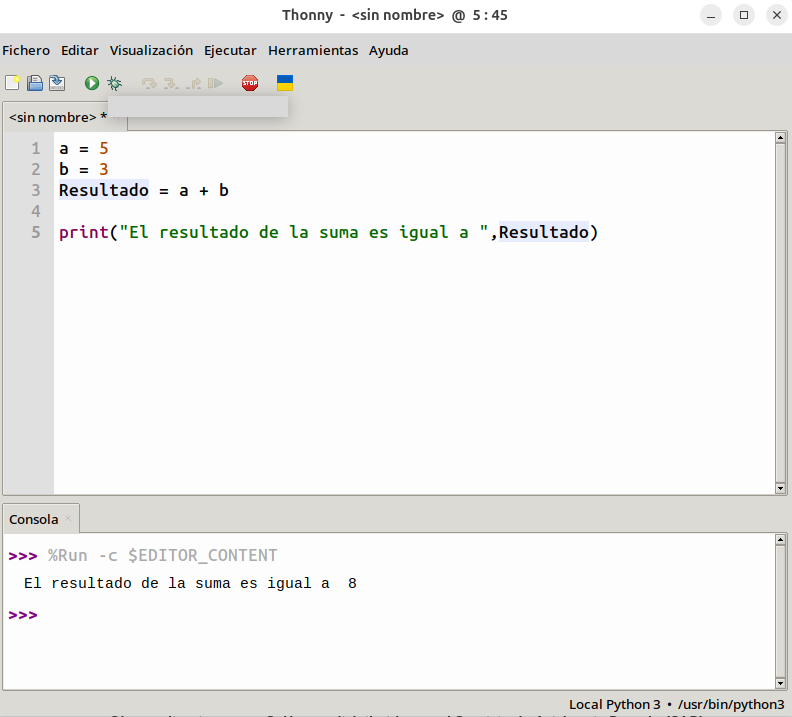Click 'Resultado' argument inside print call
Image resolution: width=792 pixels, height=717 pixels.
click(x=544, y=232)
